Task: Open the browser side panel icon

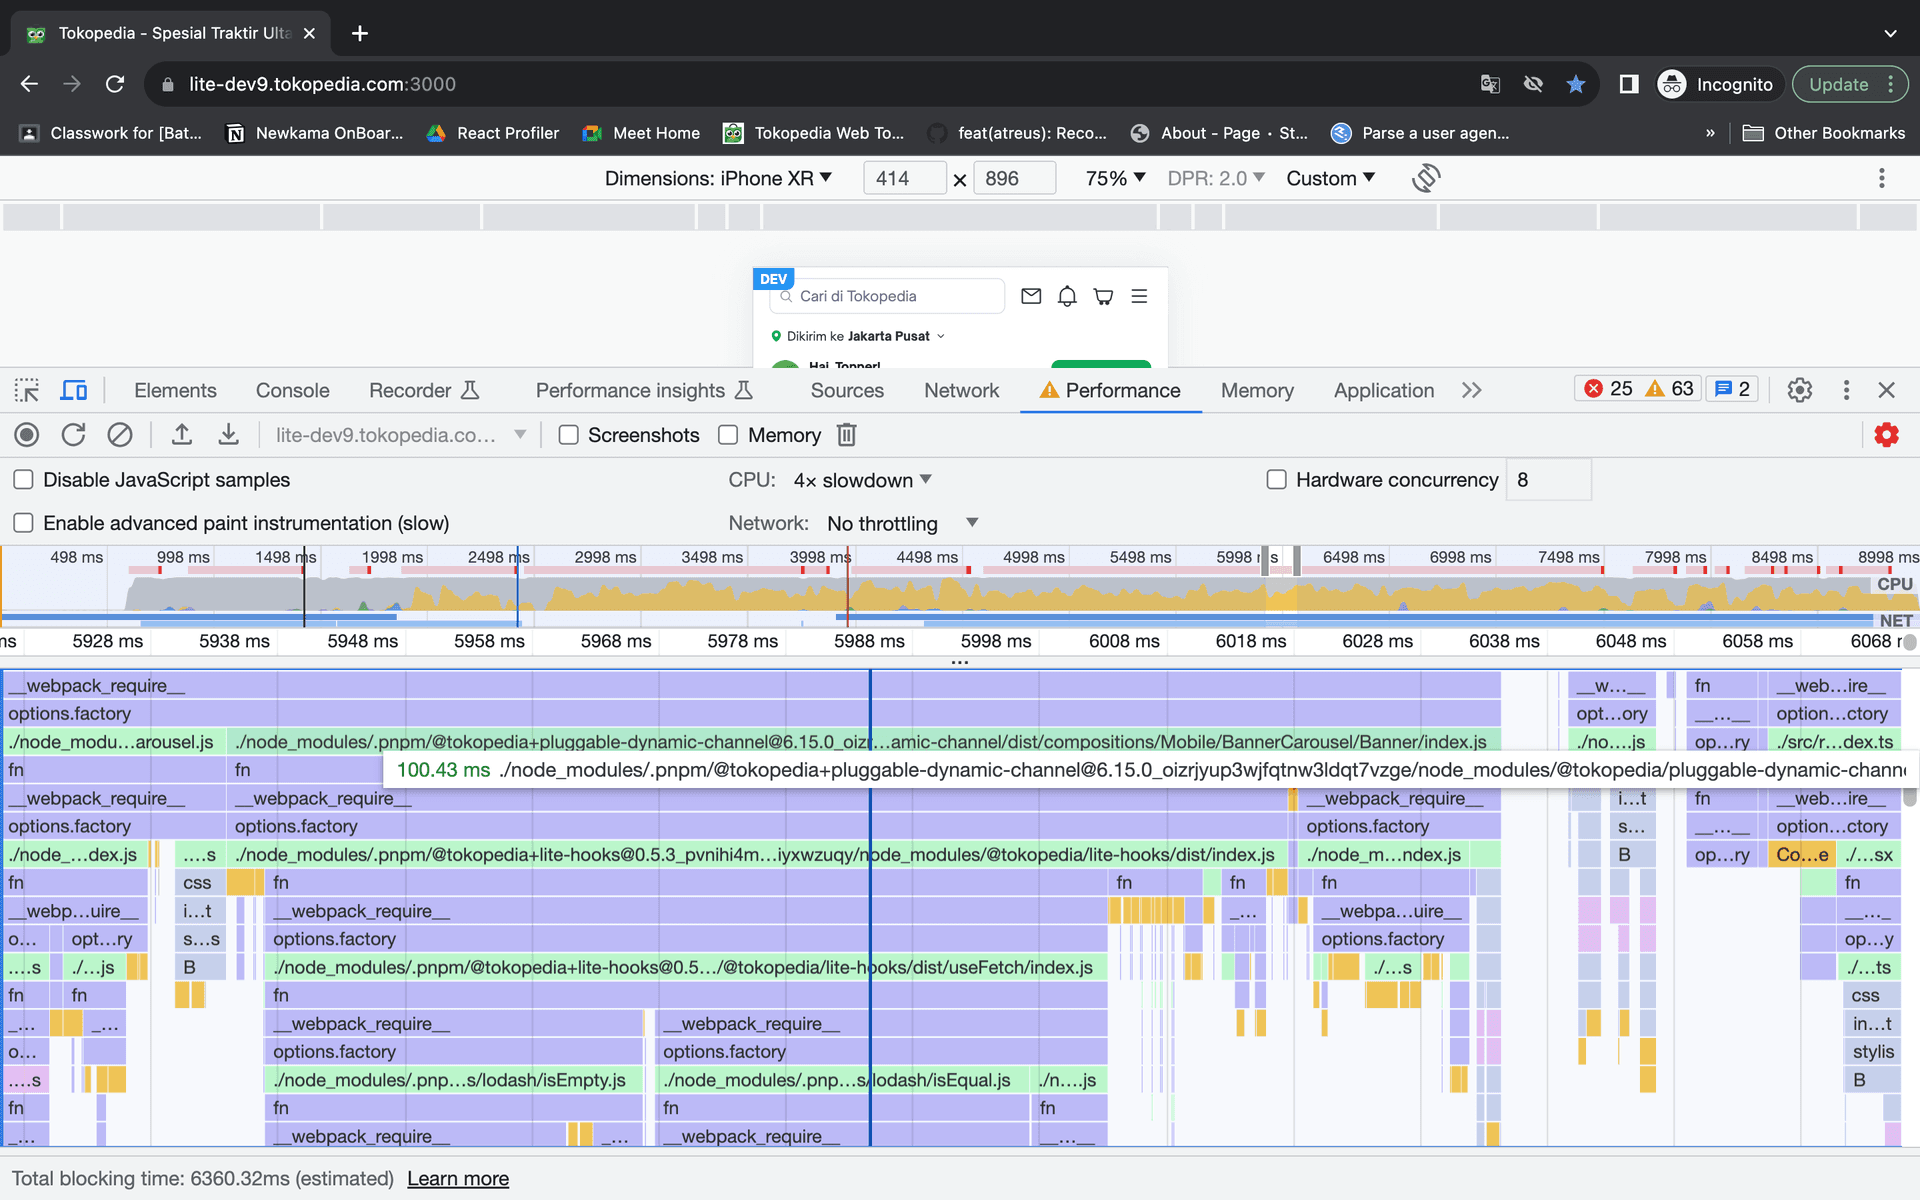Action: pos(1629,84)
